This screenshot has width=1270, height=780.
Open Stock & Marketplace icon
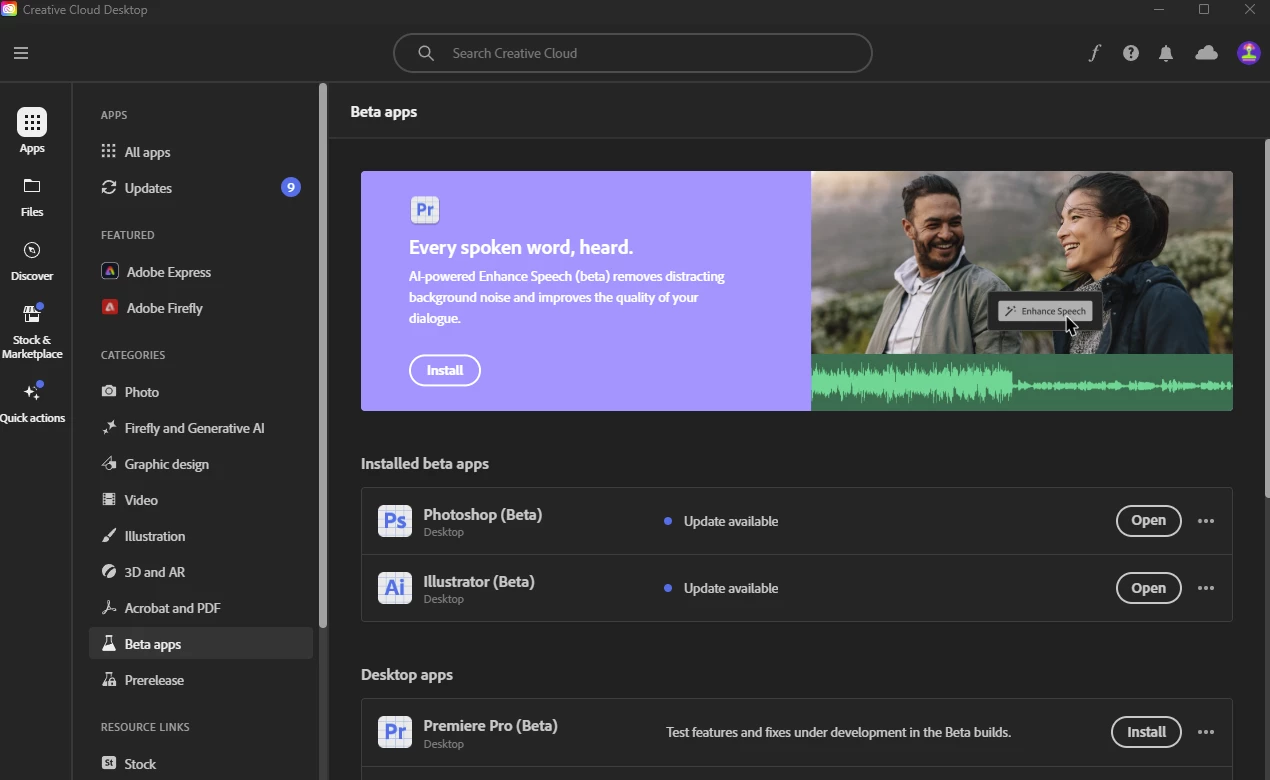click(x=32, y=314)
